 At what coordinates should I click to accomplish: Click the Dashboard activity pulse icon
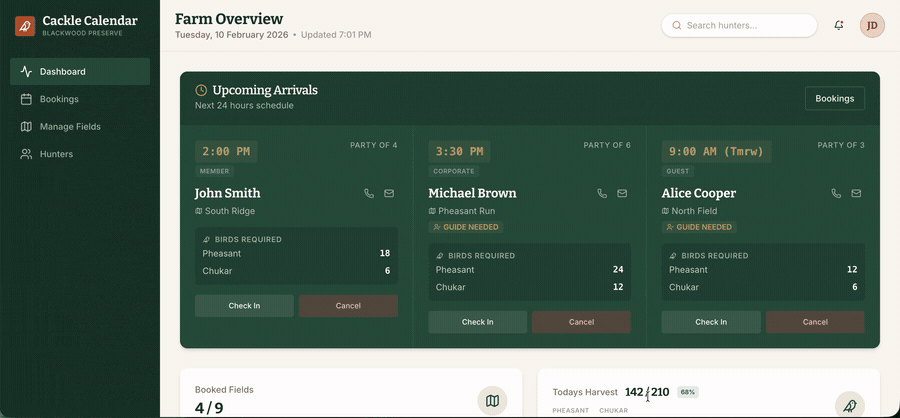click(26, 72)
